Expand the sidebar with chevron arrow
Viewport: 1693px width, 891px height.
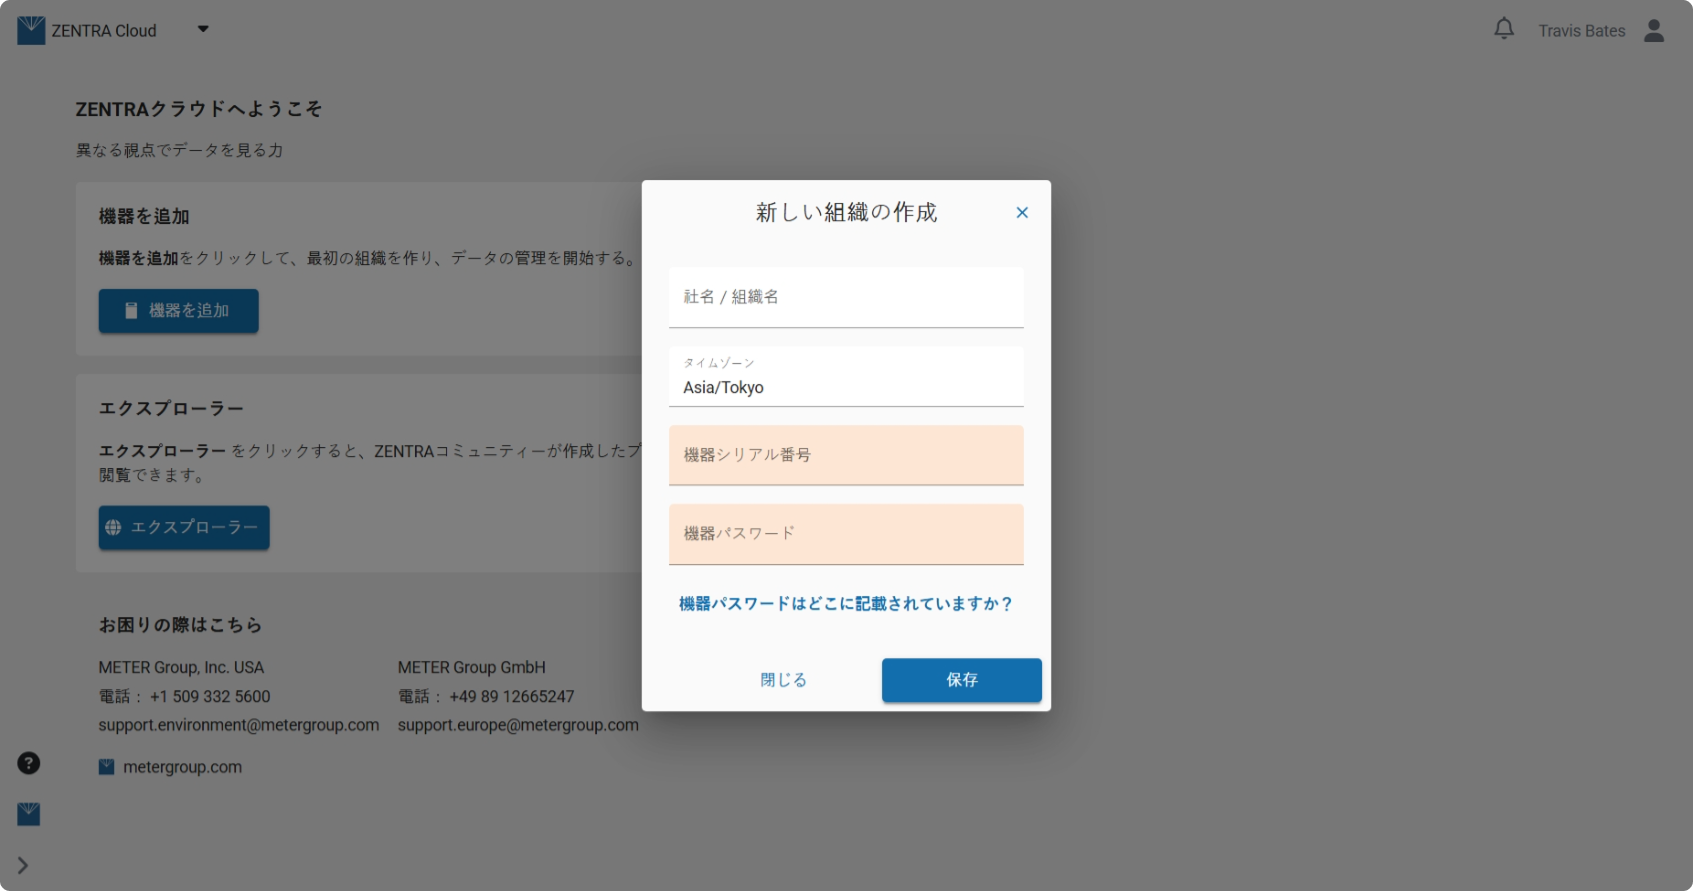click(x=23, y=865)
